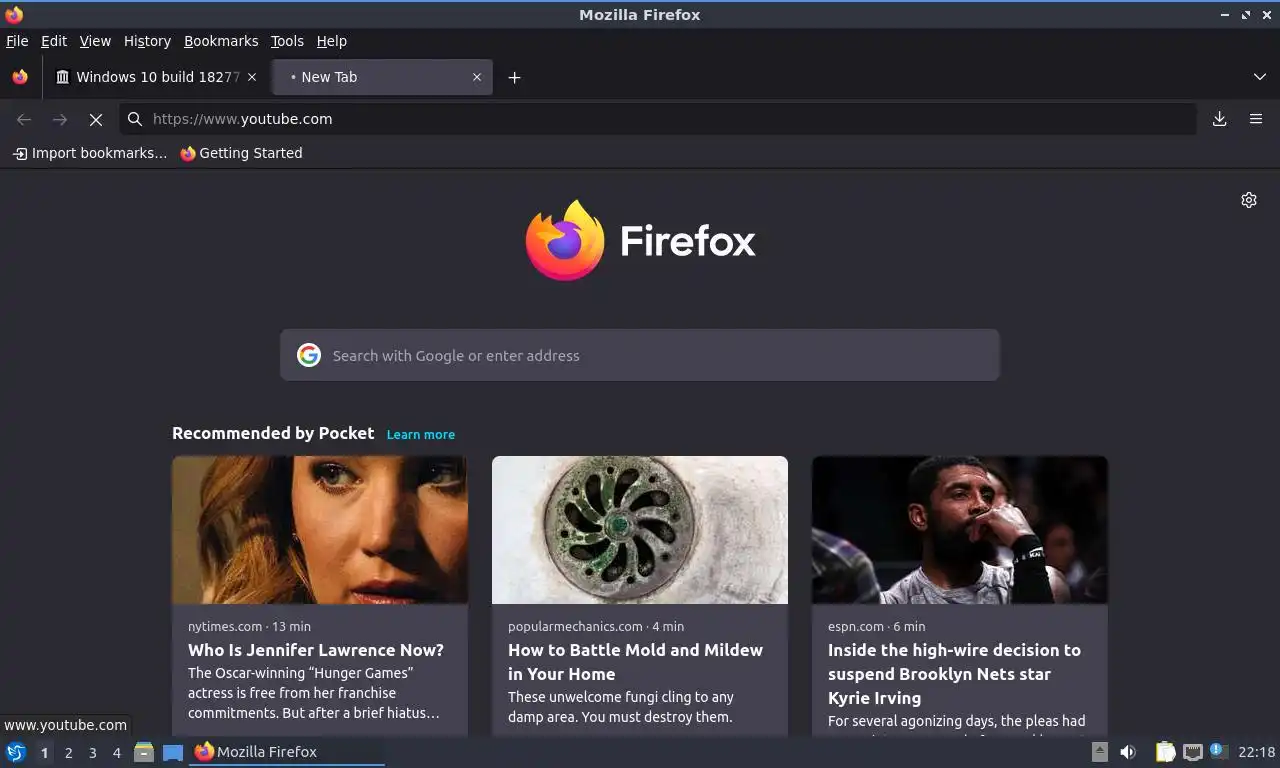This screenshot has width=1280, height=768.
Task: Open the Bookmarks menu
Action: click(x=221, y=41)
